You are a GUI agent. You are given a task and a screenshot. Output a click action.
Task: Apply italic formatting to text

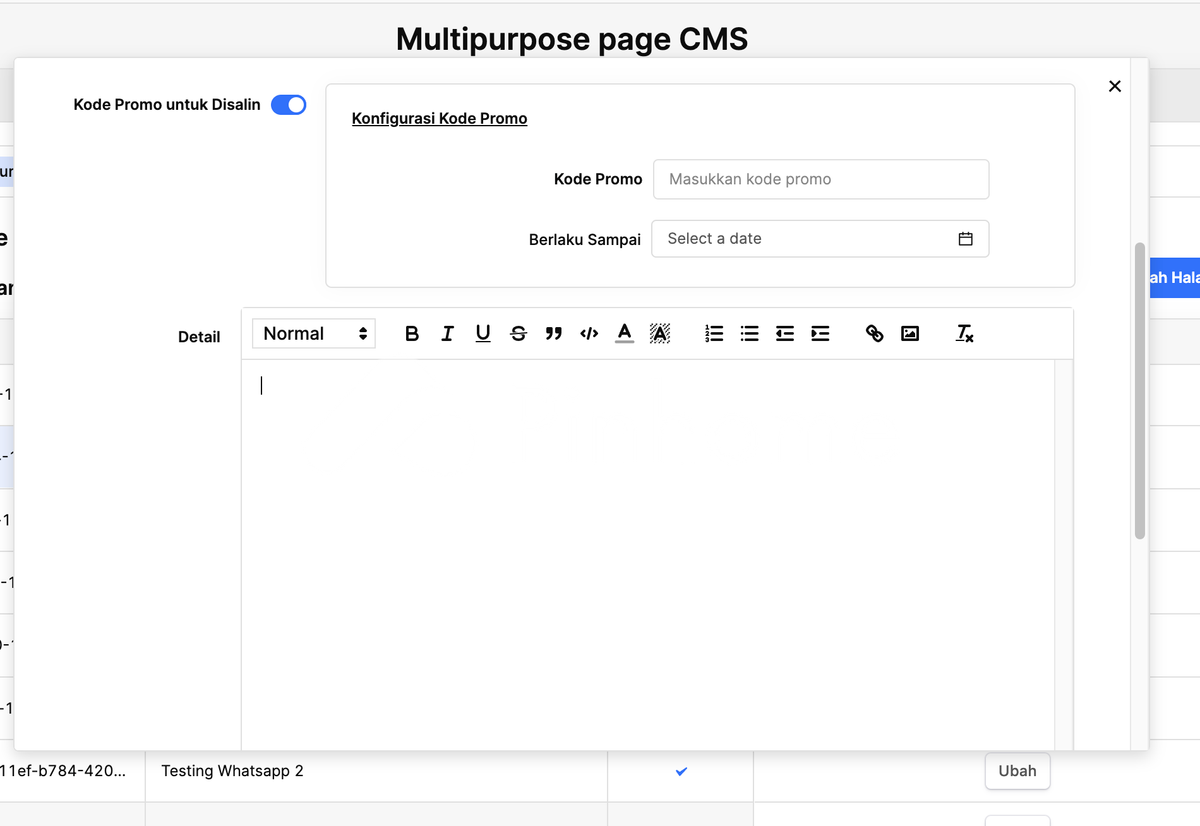tap(447, 334)
